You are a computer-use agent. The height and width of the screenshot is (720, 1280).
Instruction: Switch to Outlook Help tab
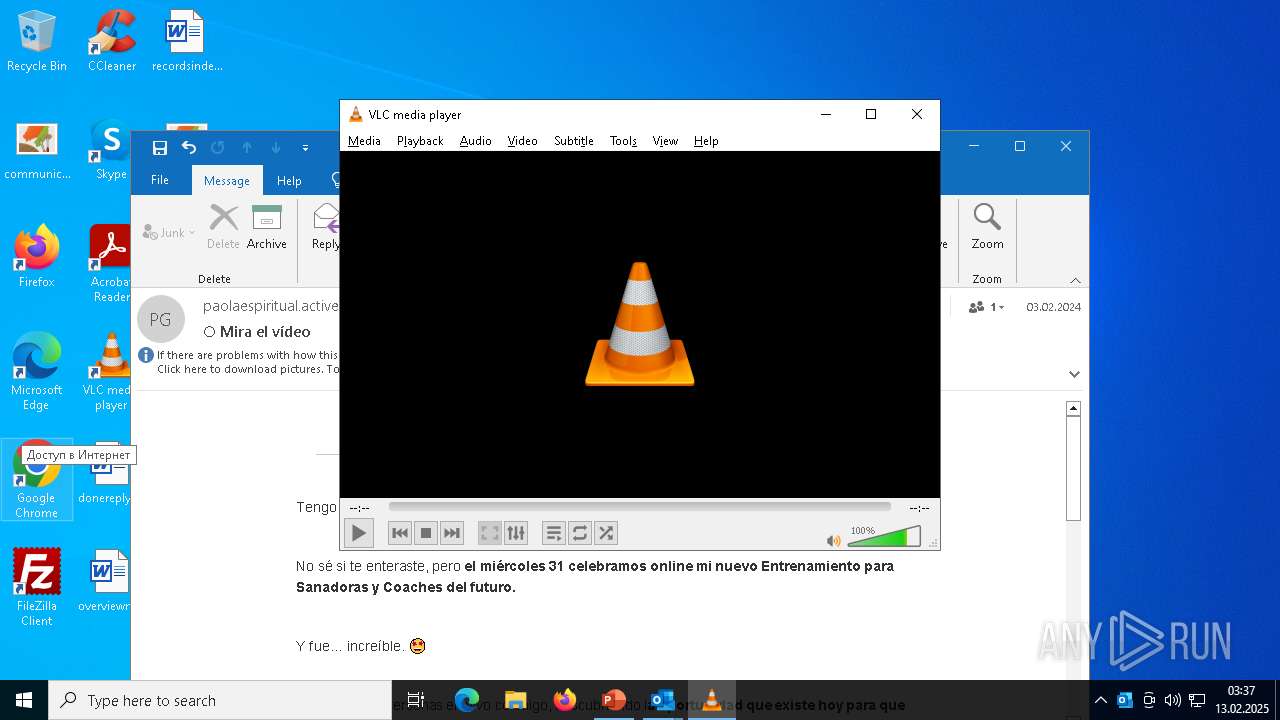tap(289, 181)
